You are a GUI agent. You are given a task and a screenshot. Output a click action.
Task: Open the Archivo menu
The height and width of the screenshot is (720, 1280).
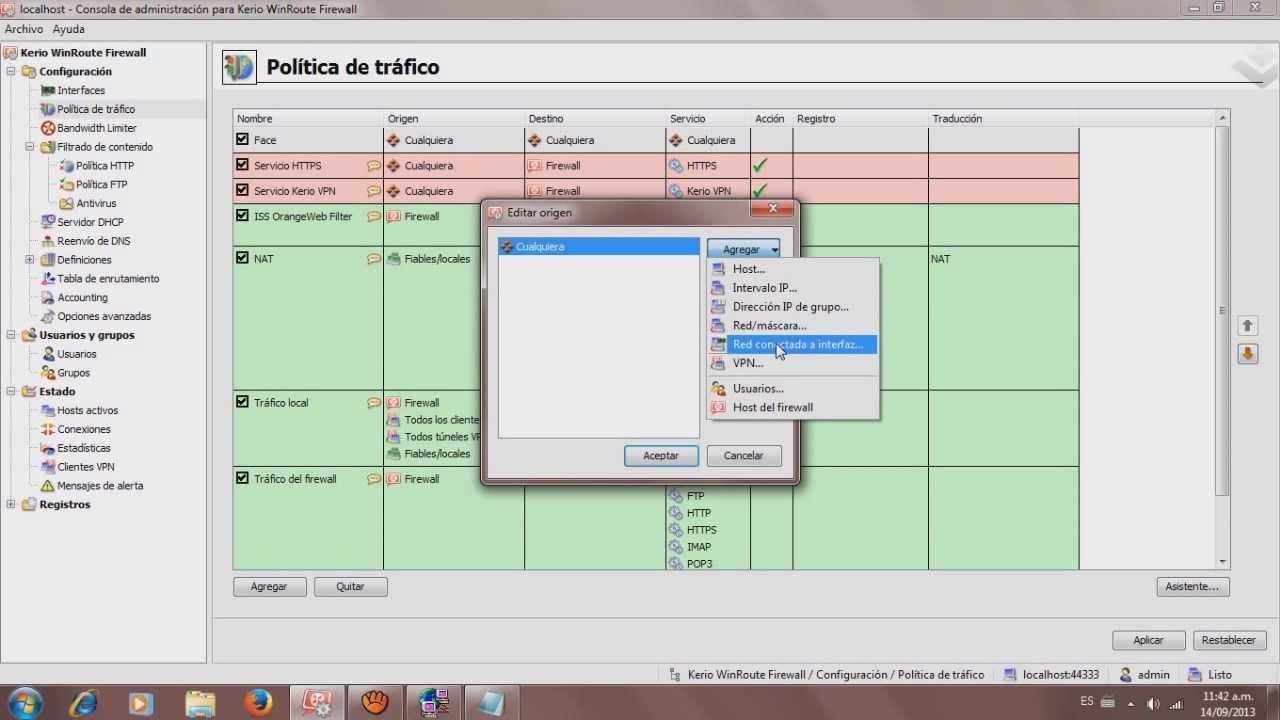pos(24,30)
